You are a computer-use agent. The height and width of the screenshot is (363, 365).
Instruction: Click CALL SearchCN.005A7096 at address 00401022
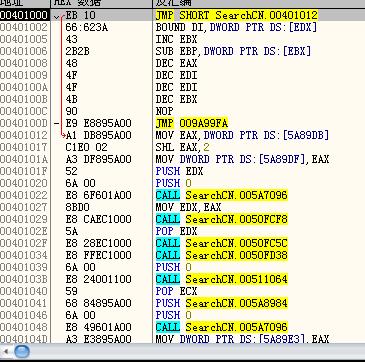221,195
